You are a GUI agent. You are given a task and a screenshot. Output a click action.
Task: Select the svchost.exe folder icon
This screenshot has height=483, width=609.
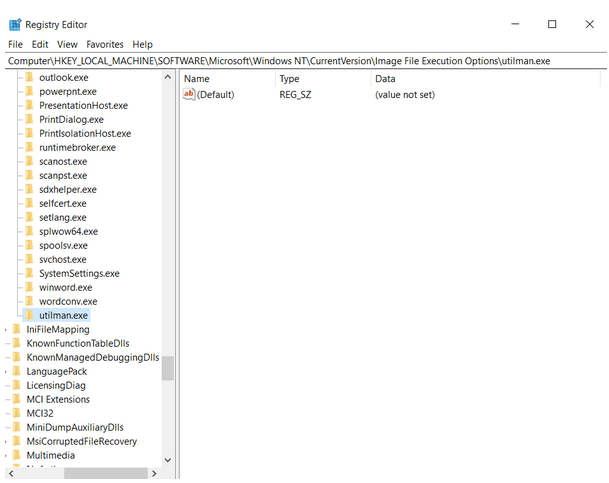click(29, 259)
